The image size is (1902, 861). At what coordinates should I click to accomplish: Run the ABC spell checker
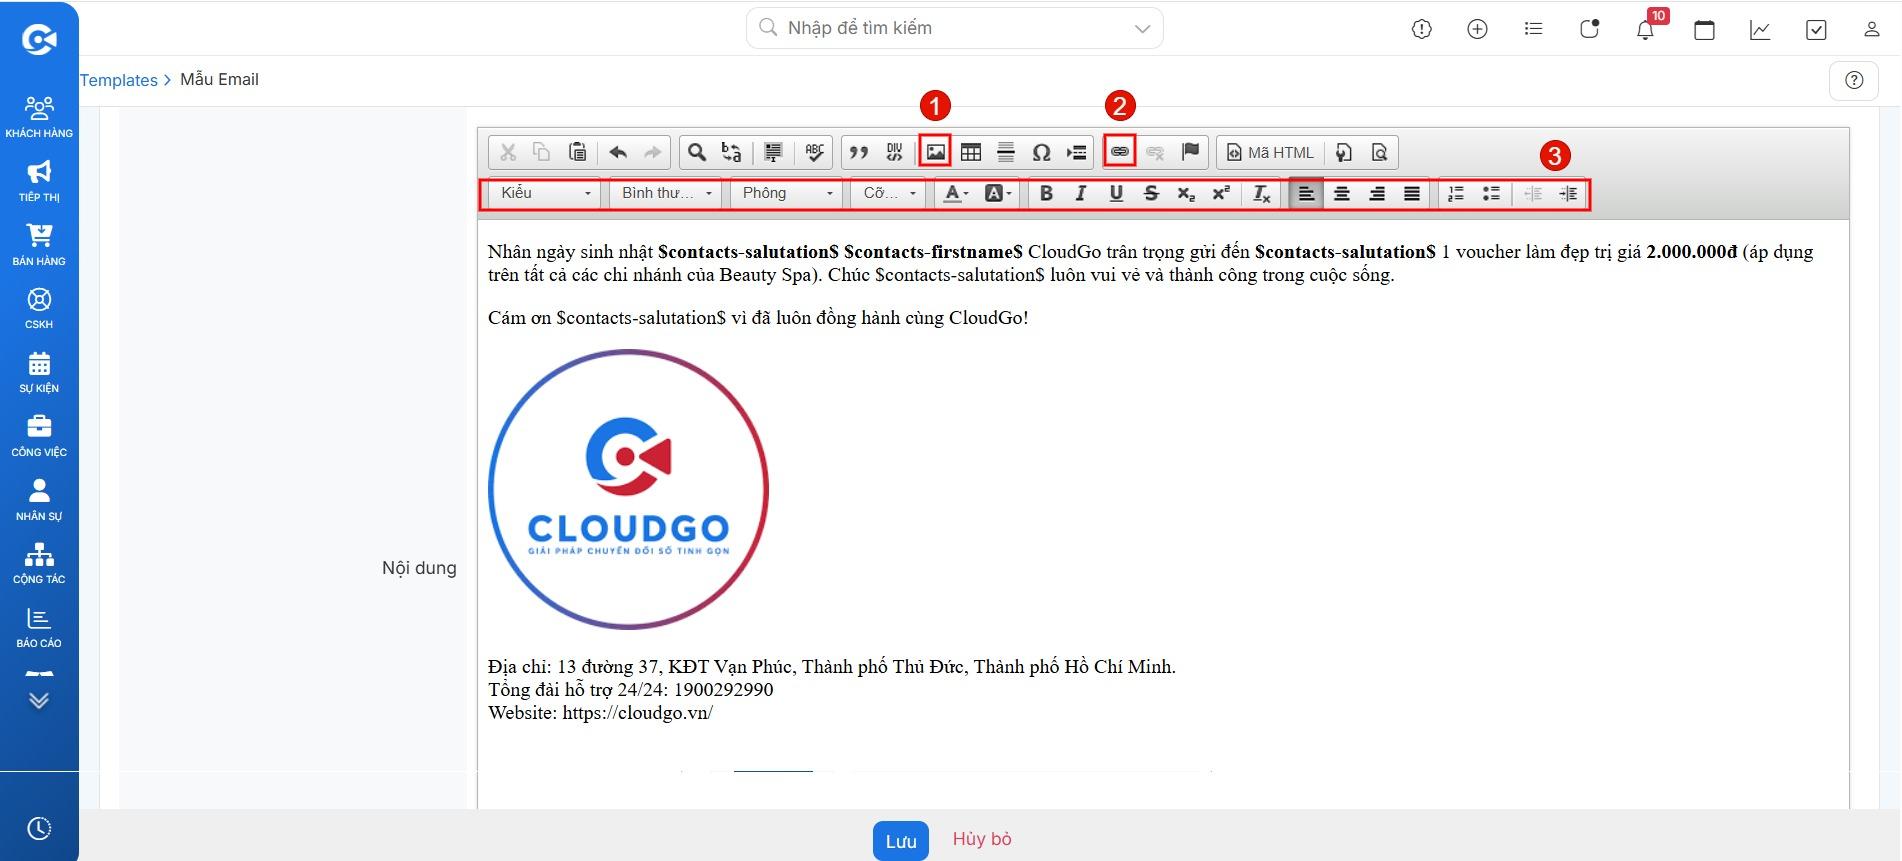[815, 152]
